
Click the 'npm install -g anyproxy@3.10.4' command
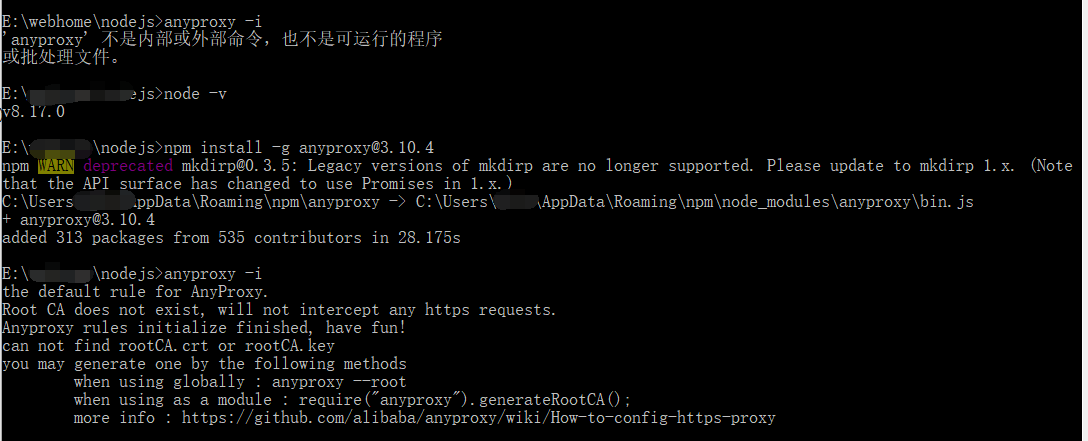point(298,148)
